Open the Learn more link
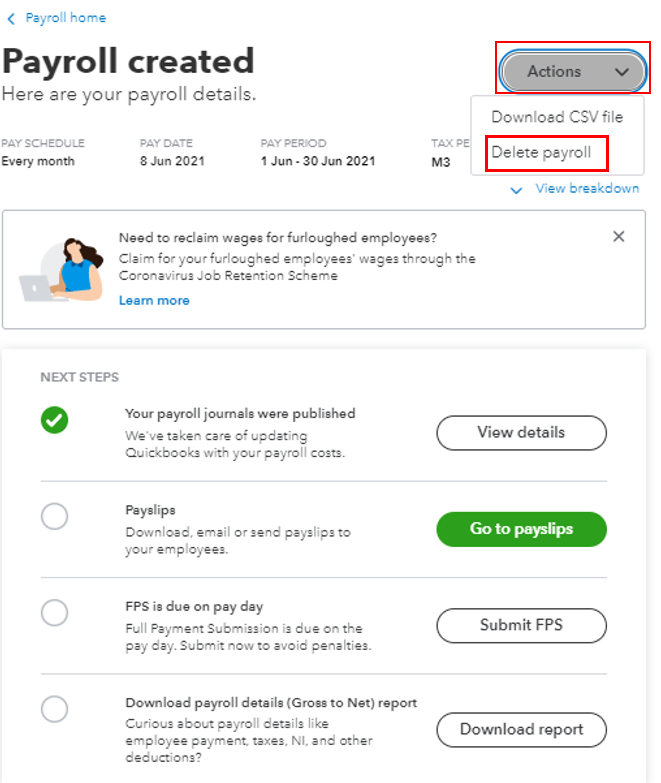 click(154, 300)
